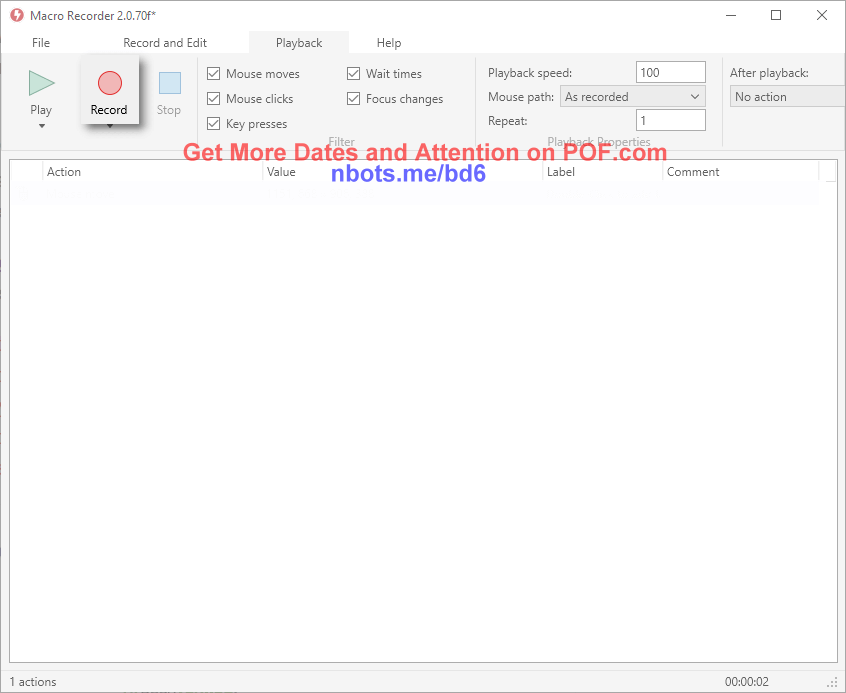Click the Playback speed input field
The image size is (846, 693).
pos(671,72)
